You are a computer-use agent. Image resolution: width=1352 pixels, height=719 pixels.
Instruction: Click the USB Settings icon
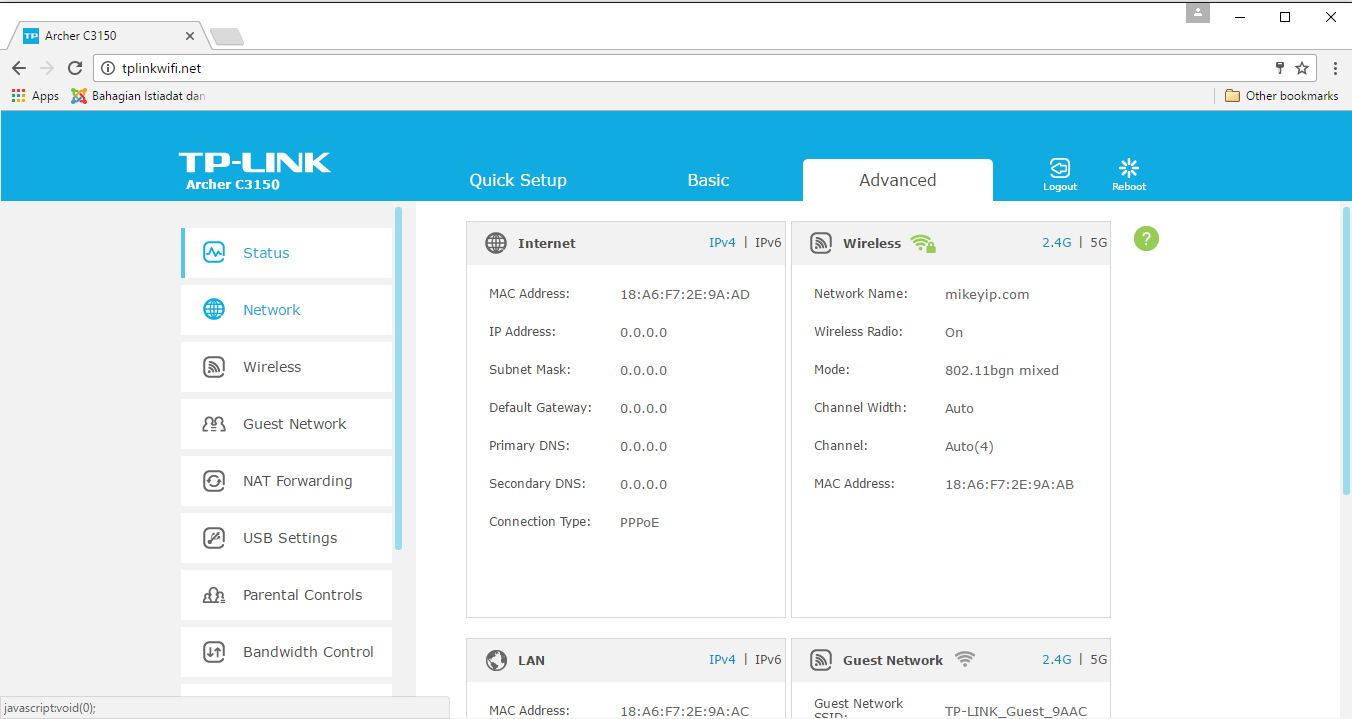(x=214, y=538)
